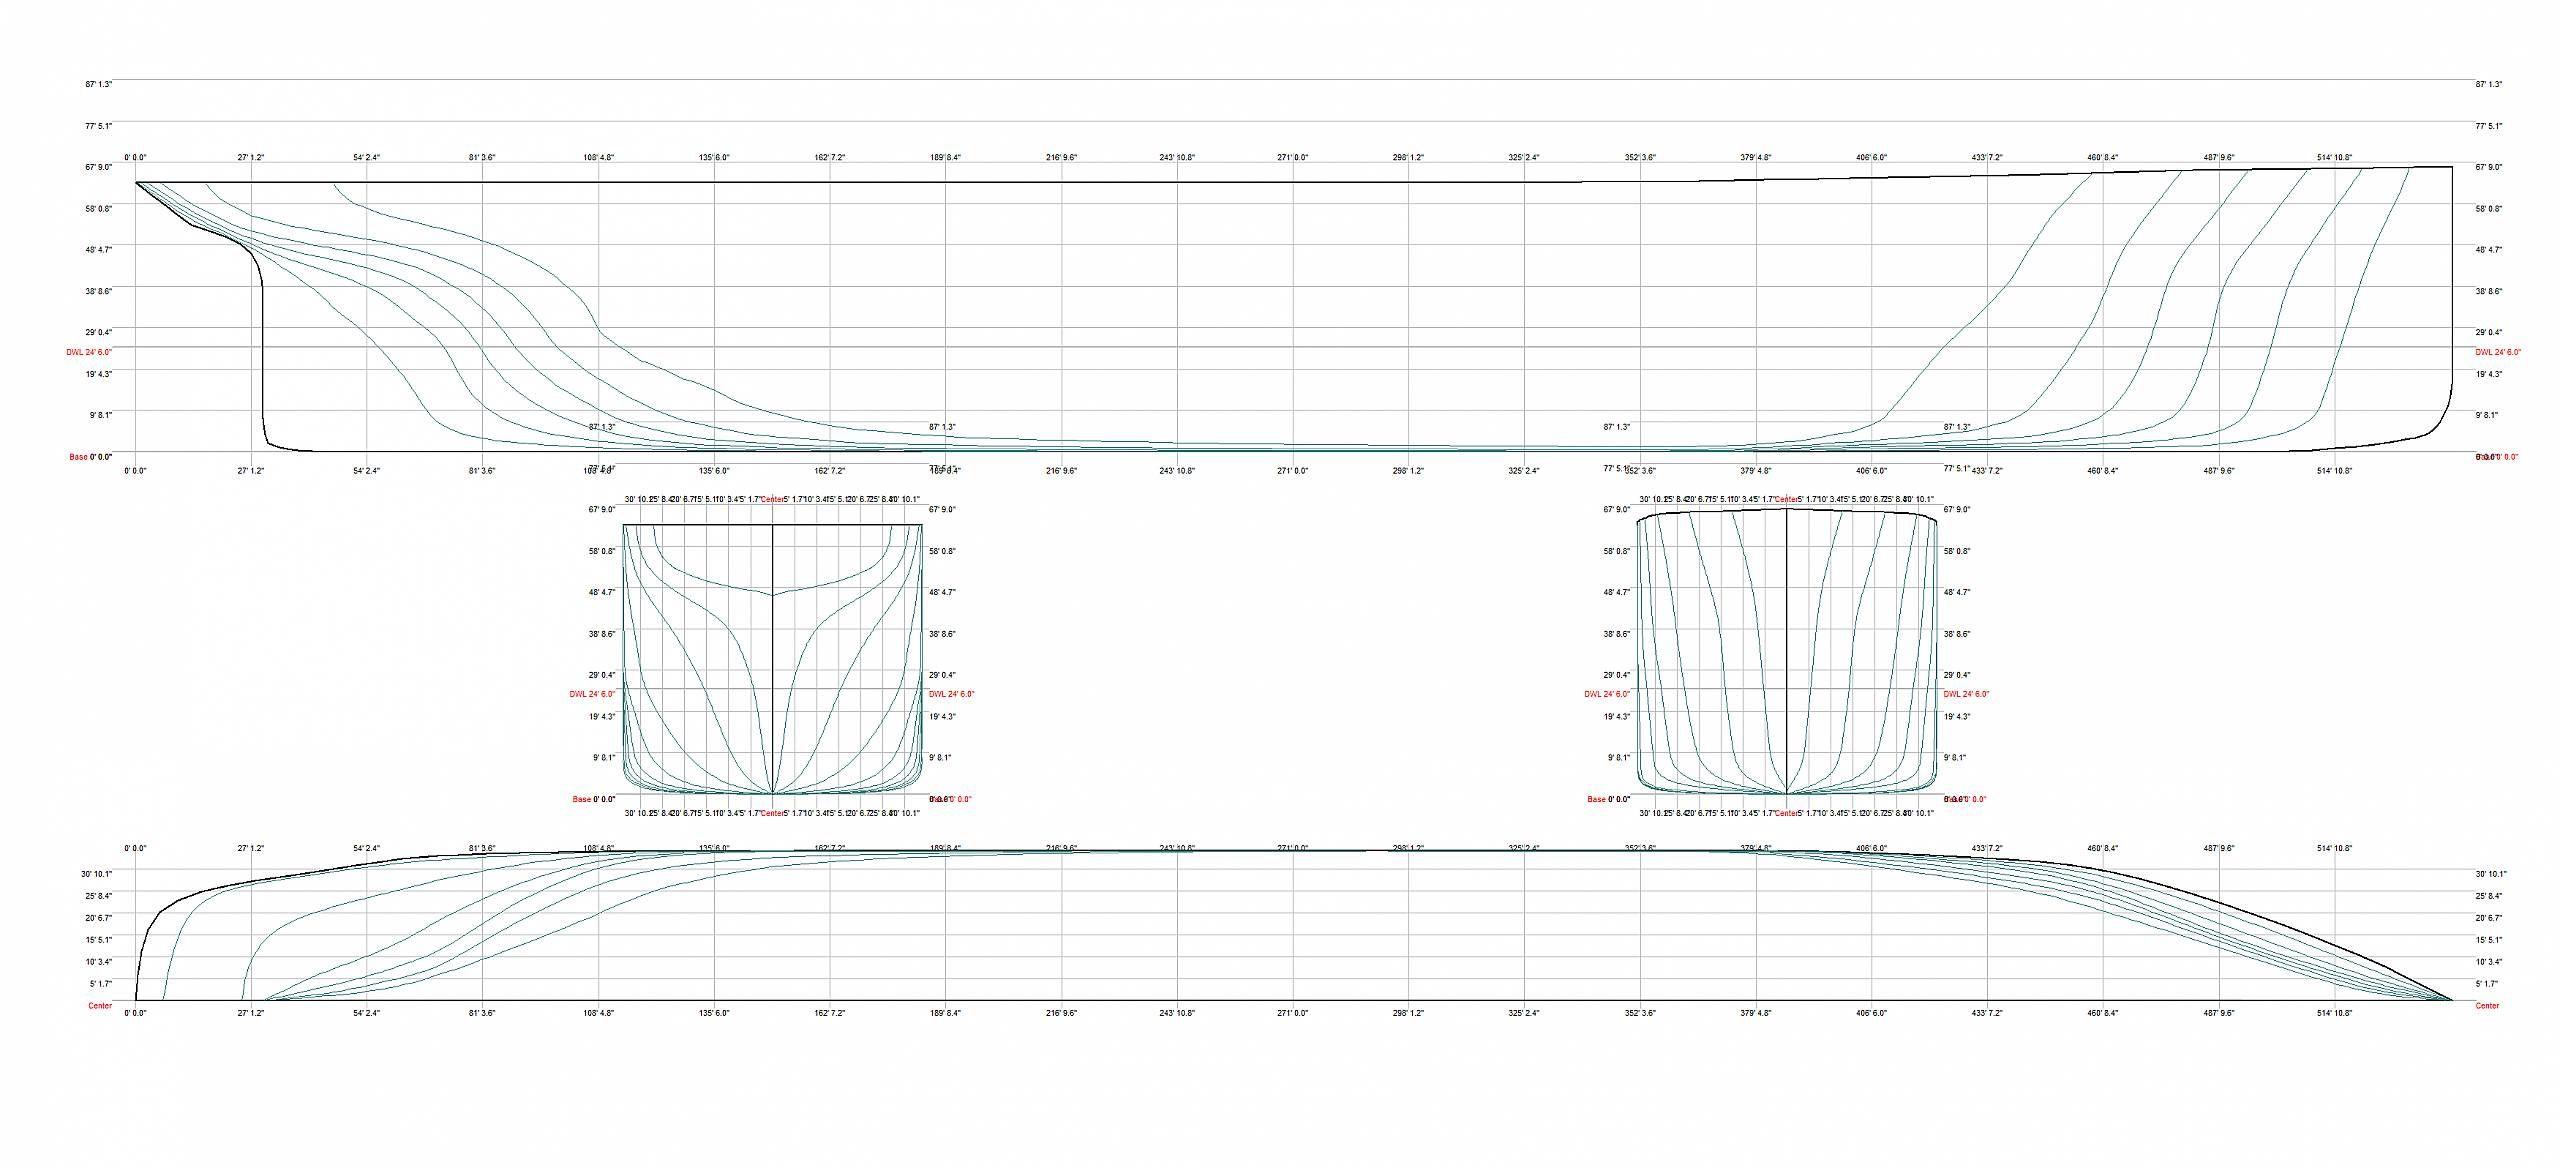
Task: Select 135' 6.0" station label above profile view
Action: pyautogui.click(x=714, y=158)
